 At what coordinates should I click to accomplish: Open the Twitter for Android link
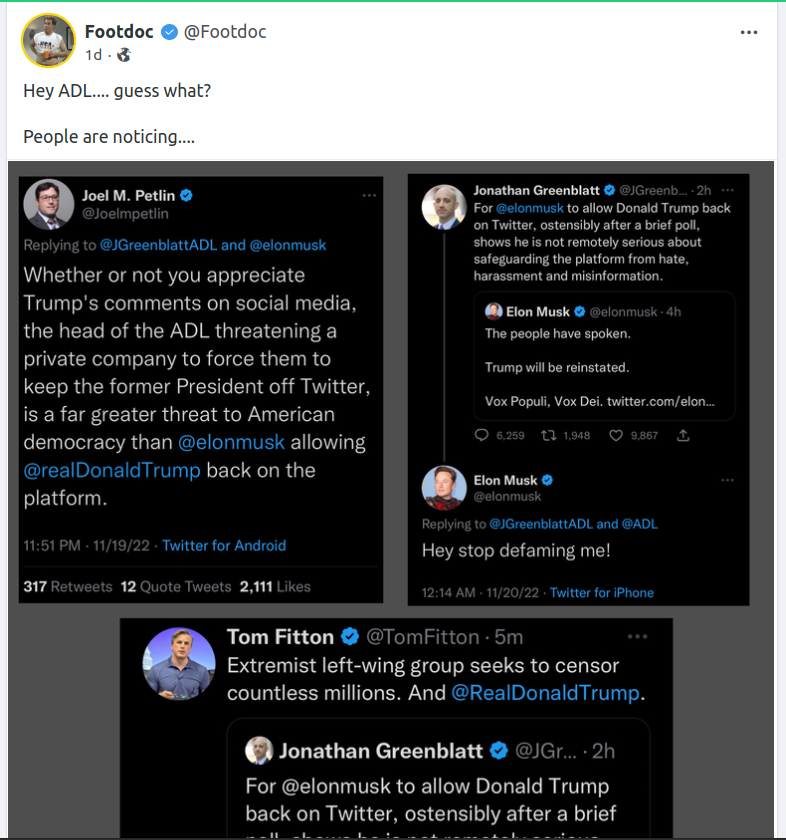[x=224, y=545]
